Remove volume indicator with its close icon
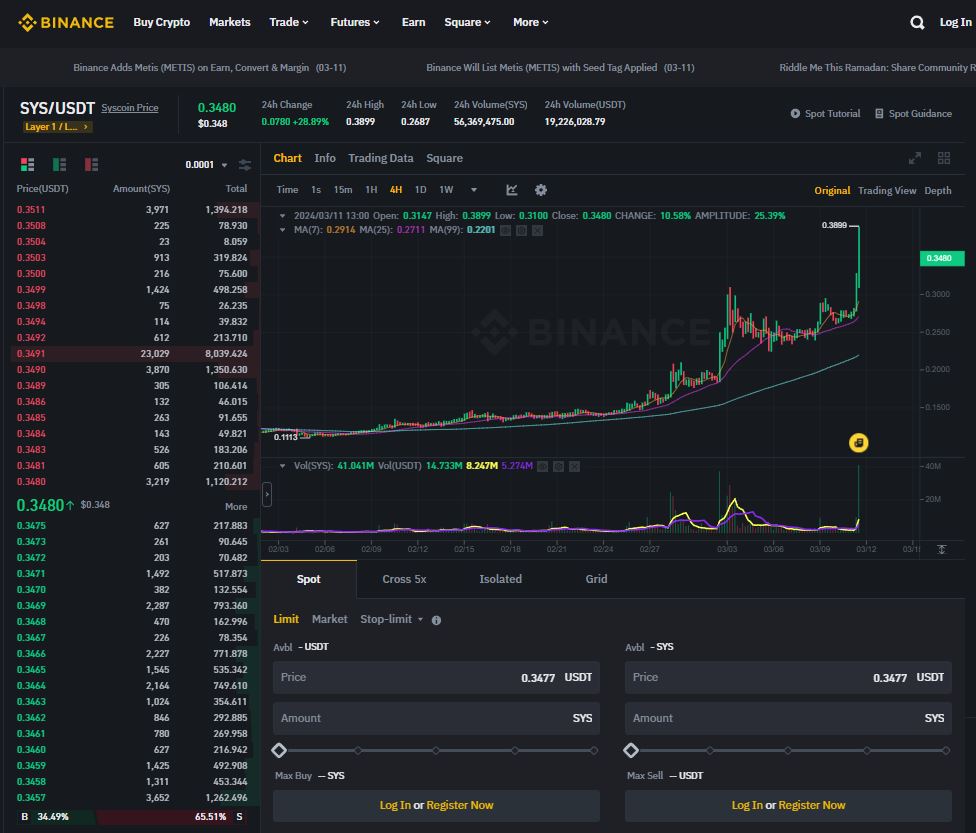Viewport: 976px width, 833px height. coord(575,466)
